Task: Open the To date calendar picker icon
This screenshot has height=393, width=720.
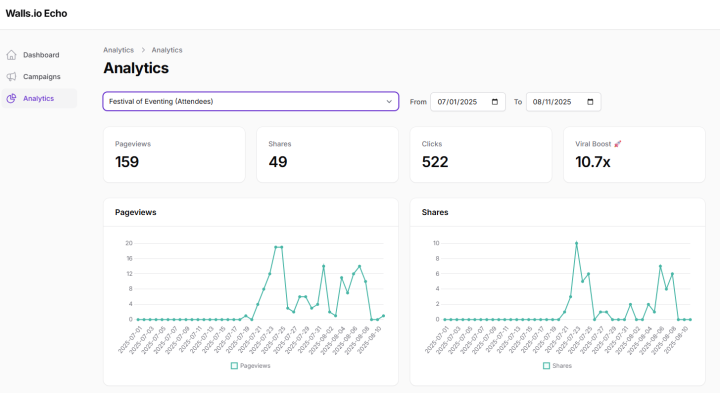Action: (590, 102)
